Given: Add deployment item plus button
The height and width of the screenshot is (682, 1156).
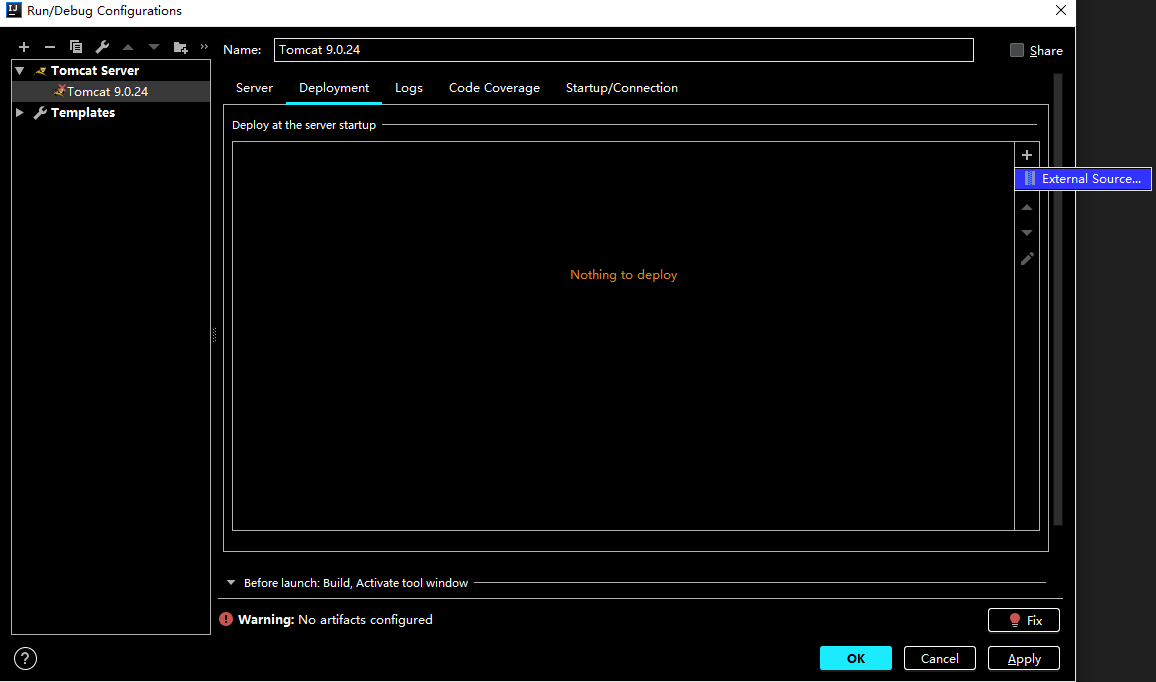Looking at the screenshot, I should tap(1027, 155).
